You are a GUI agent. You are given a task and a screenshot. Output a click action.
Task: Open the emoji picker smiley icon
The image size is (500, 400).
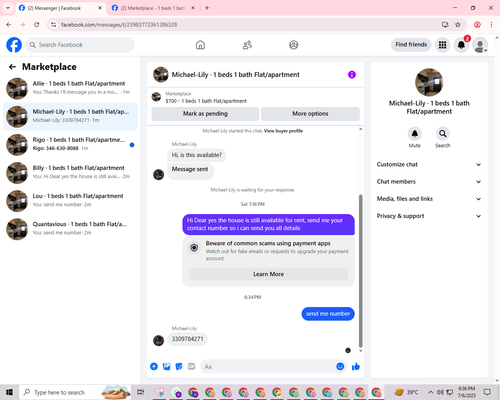tap(340, 367)
